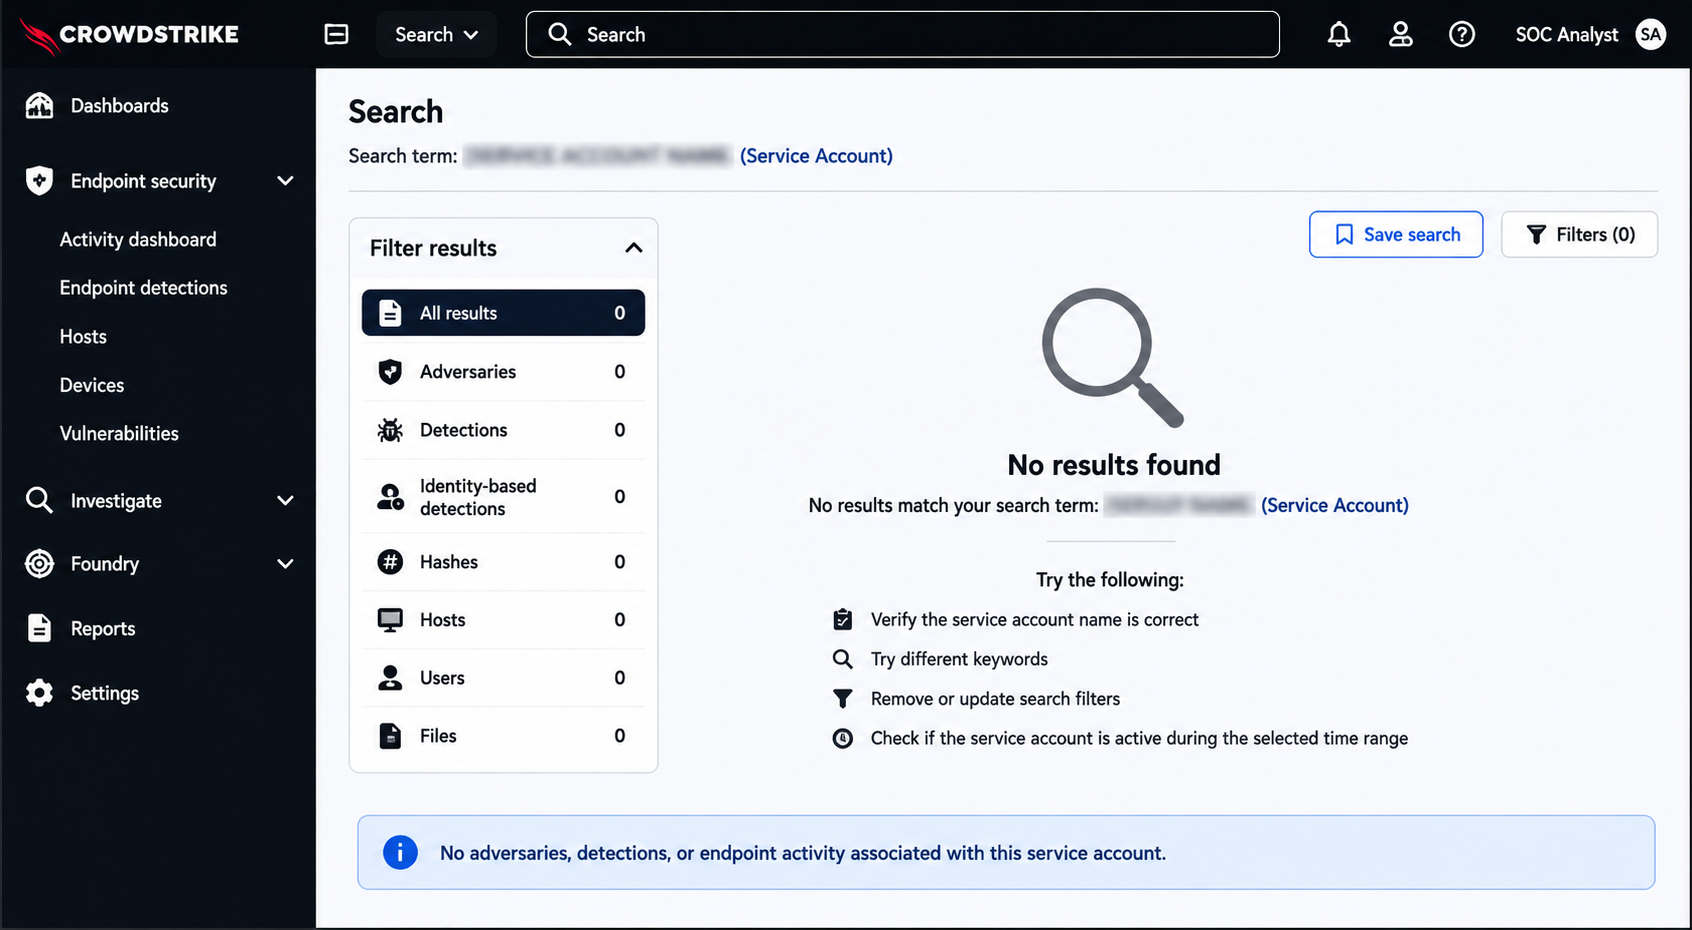Collapse the Endpoint security section

pos(285,181)
